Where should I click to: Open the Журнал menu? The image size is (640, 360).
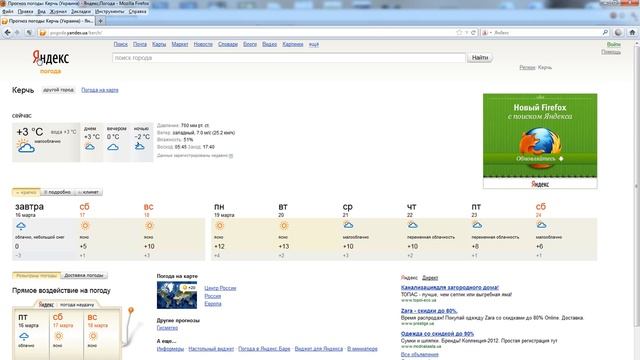click(58, 11)
